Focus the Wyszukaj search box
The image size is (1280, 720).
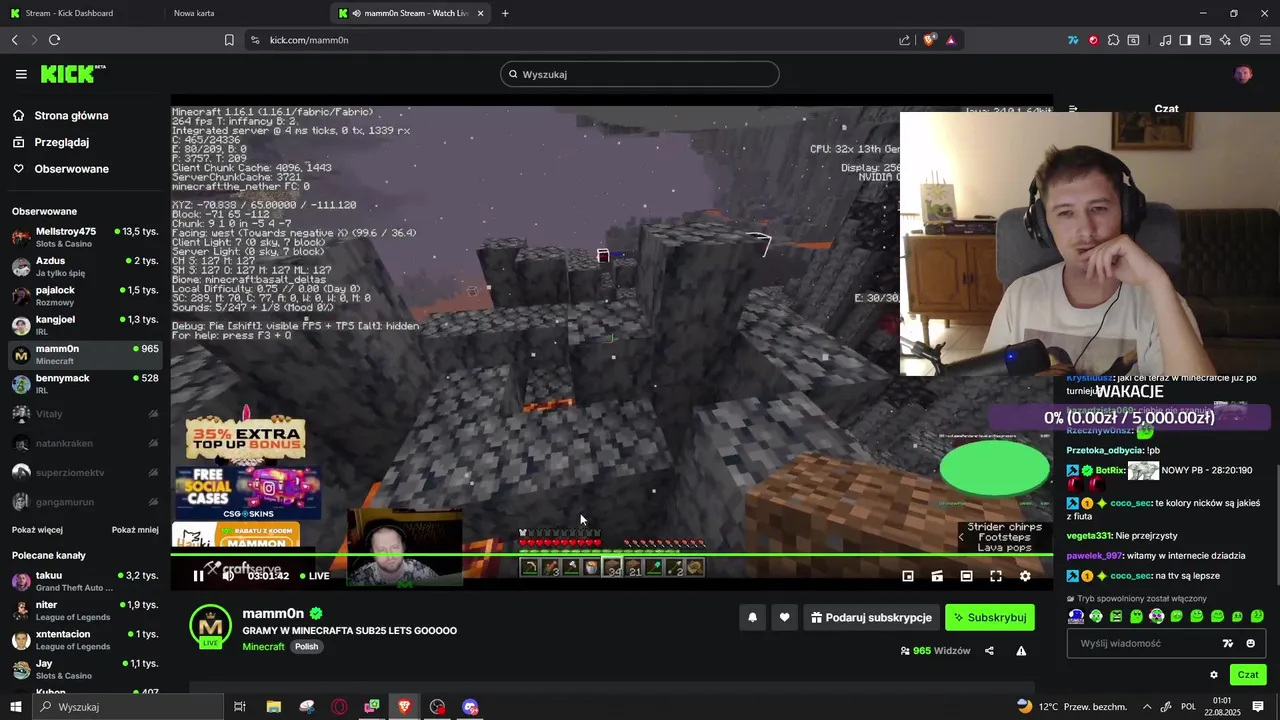pos(640,74)
